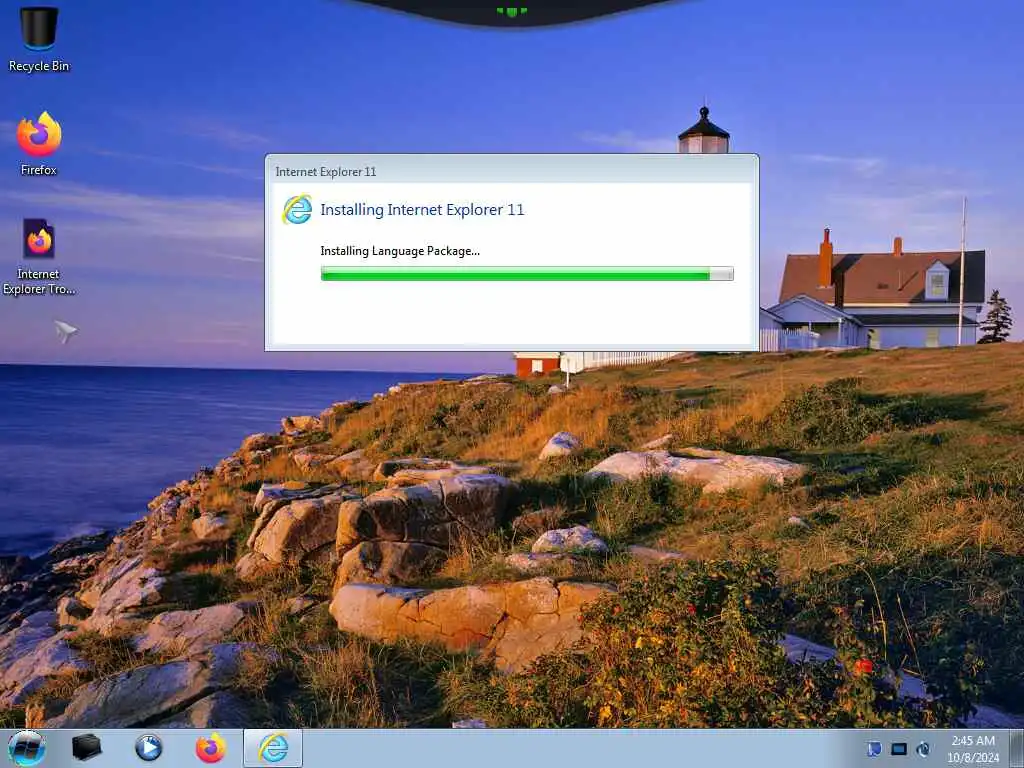This screenshot has height=768, width=1024.
Task: Click the round swirl tray icon
Action: pos(923,748)
